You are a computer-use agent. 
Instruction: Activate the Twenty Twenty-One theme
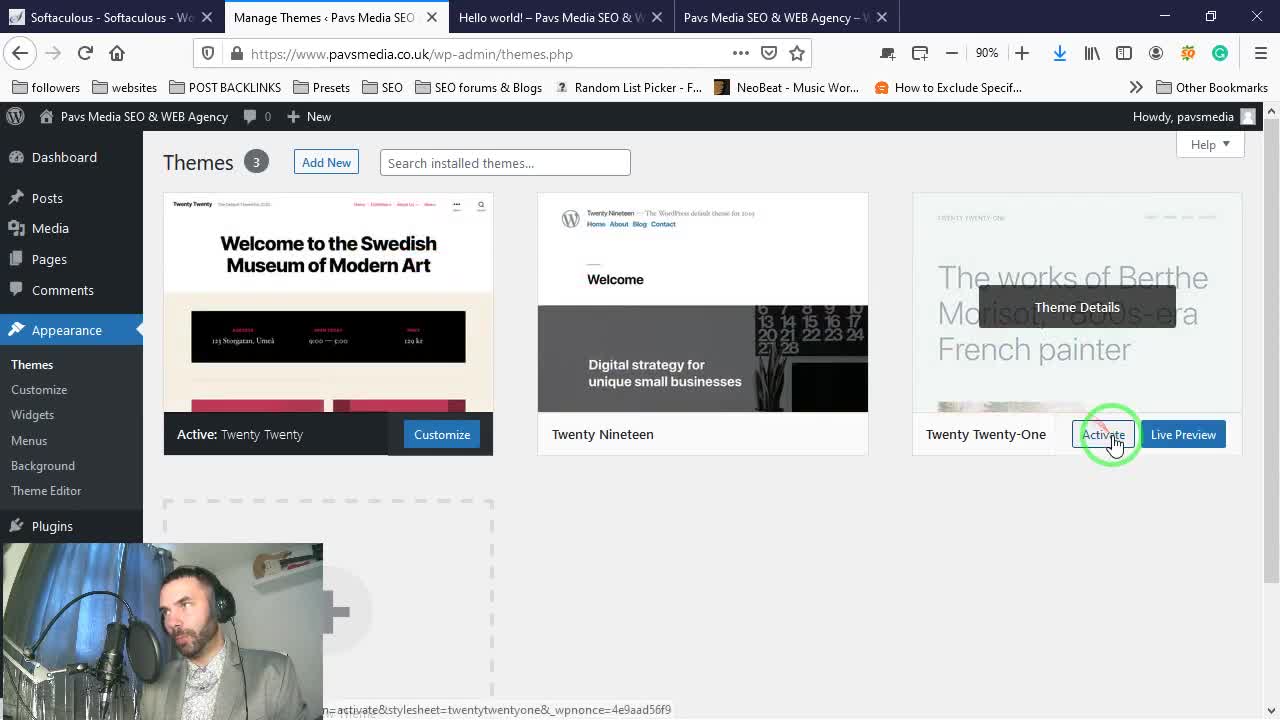point(1103,435)
